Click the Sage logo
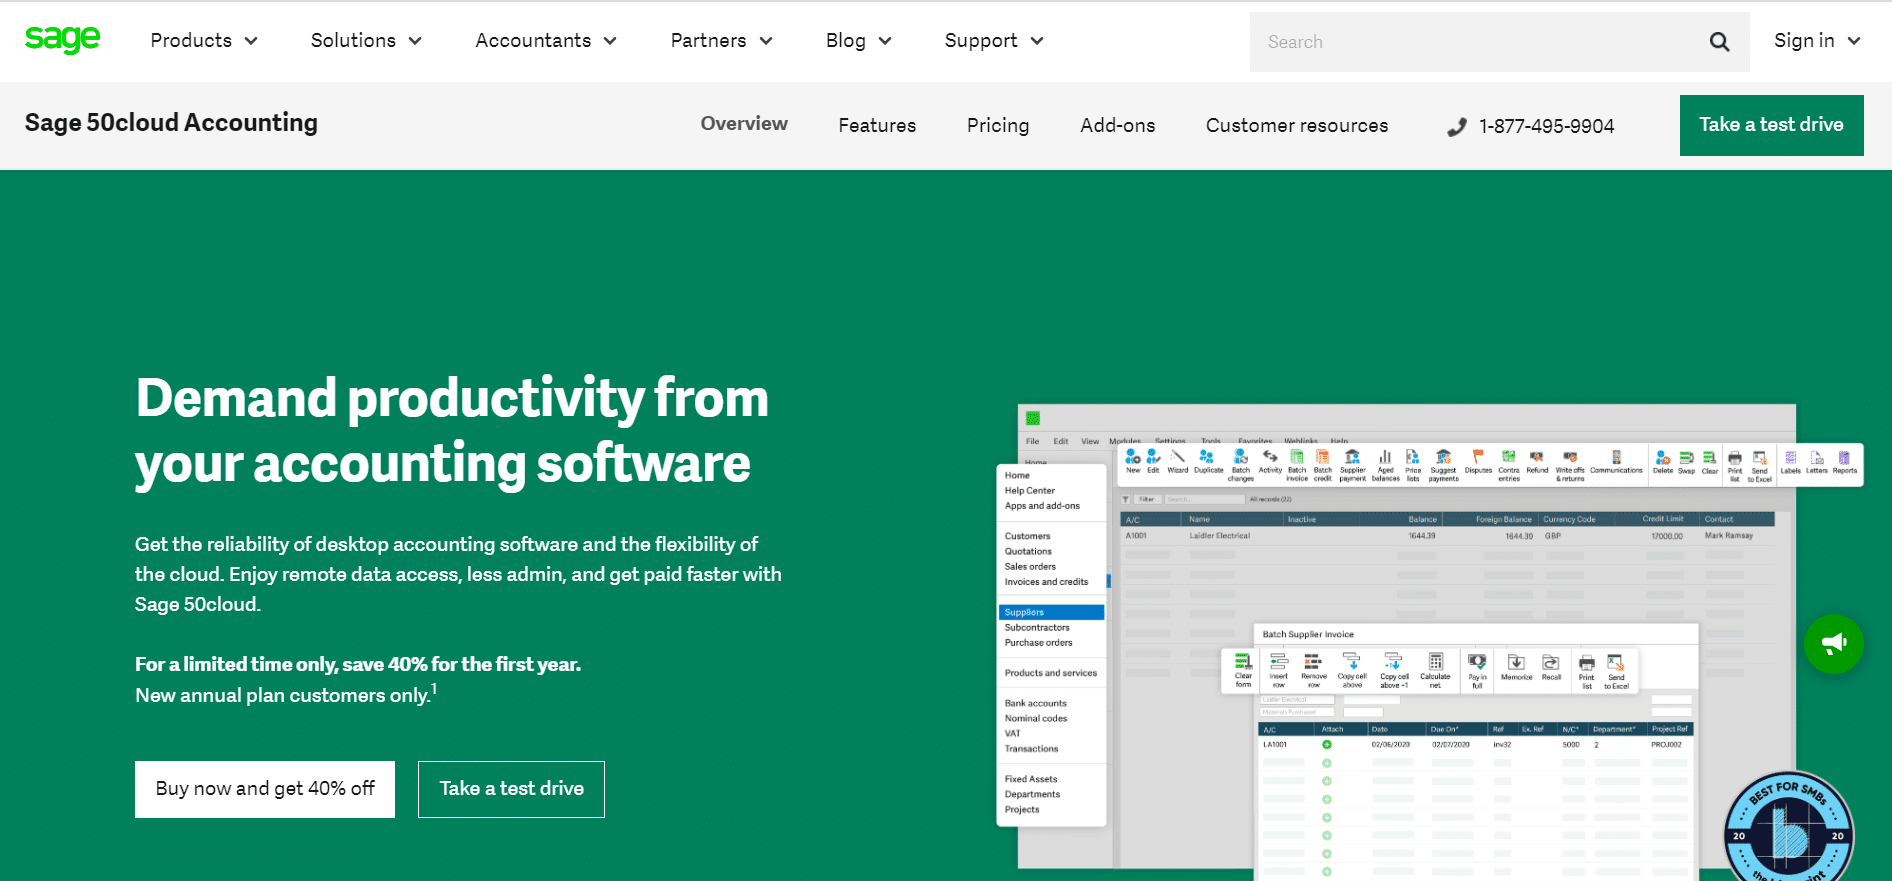The width and height of the screenshot is (1892, 881). pos(62,40)
